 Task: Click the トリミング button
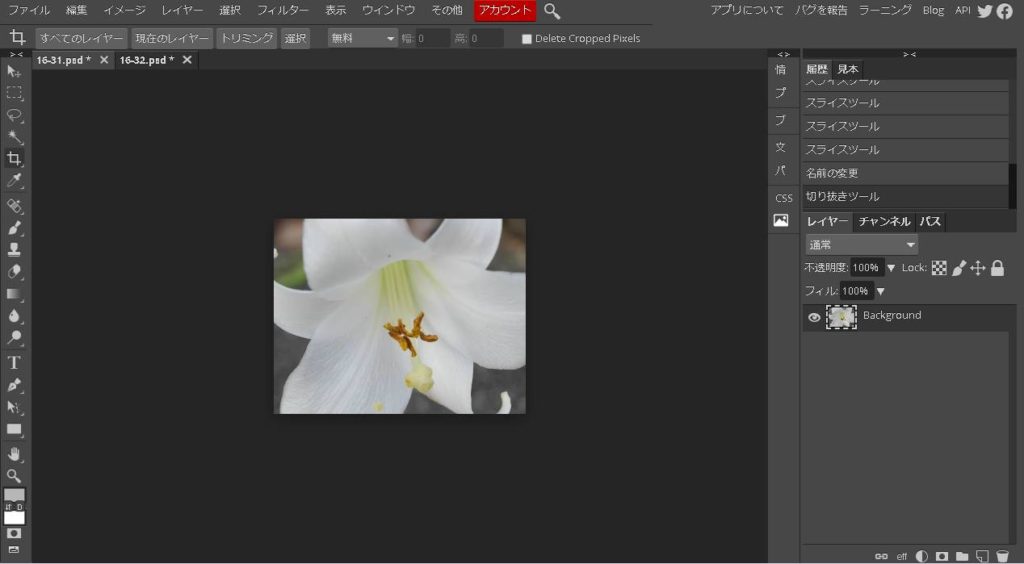(x=246, y=38)
